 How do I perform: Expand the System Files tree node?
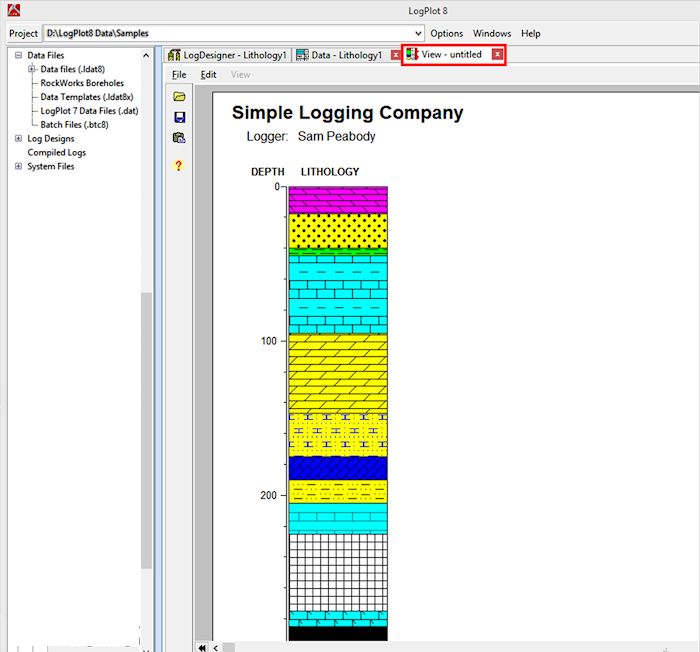(x=18, y=166)
